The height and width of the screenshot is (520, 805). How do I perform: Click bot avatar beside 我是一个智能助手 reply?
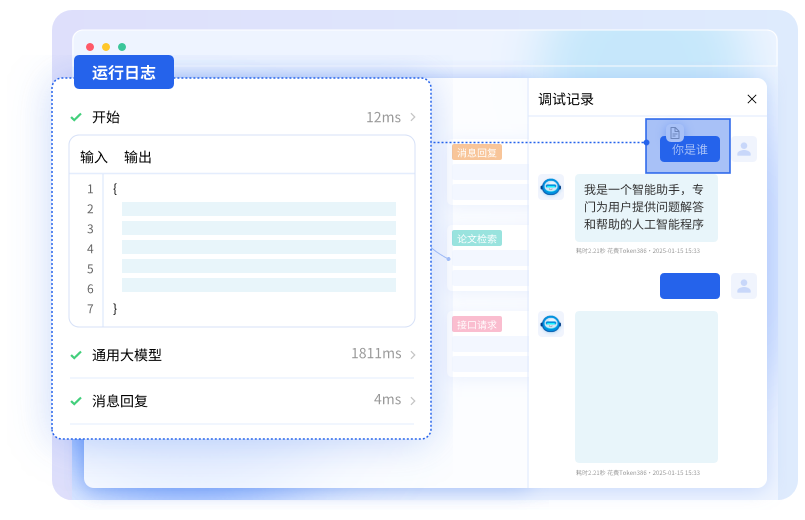point(551,187)
